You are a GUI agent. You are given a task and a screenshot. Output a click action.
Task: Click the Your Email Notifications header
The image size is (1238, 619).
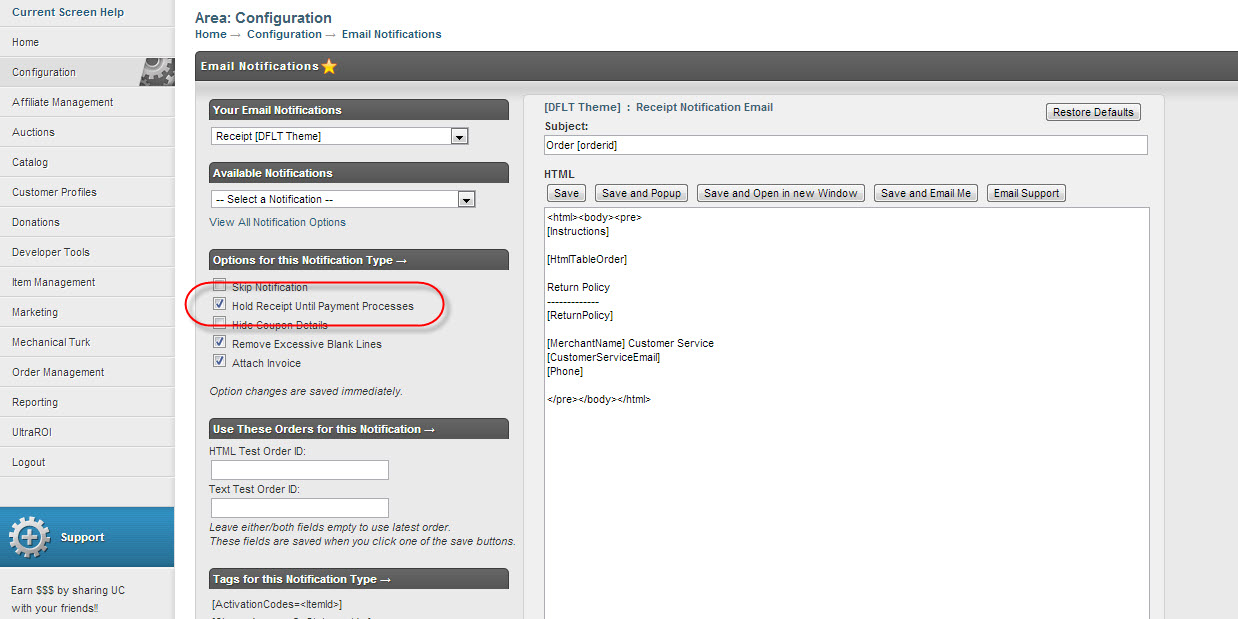pos(359,110)
